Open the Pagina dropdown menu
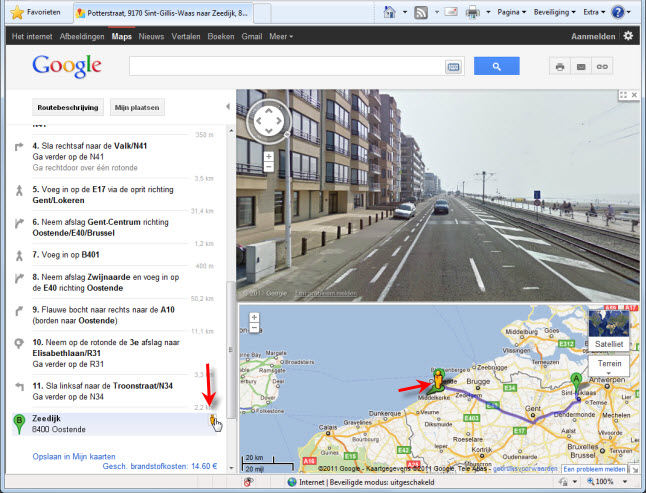This screenshot has width=646, height=493. [511, 12]
